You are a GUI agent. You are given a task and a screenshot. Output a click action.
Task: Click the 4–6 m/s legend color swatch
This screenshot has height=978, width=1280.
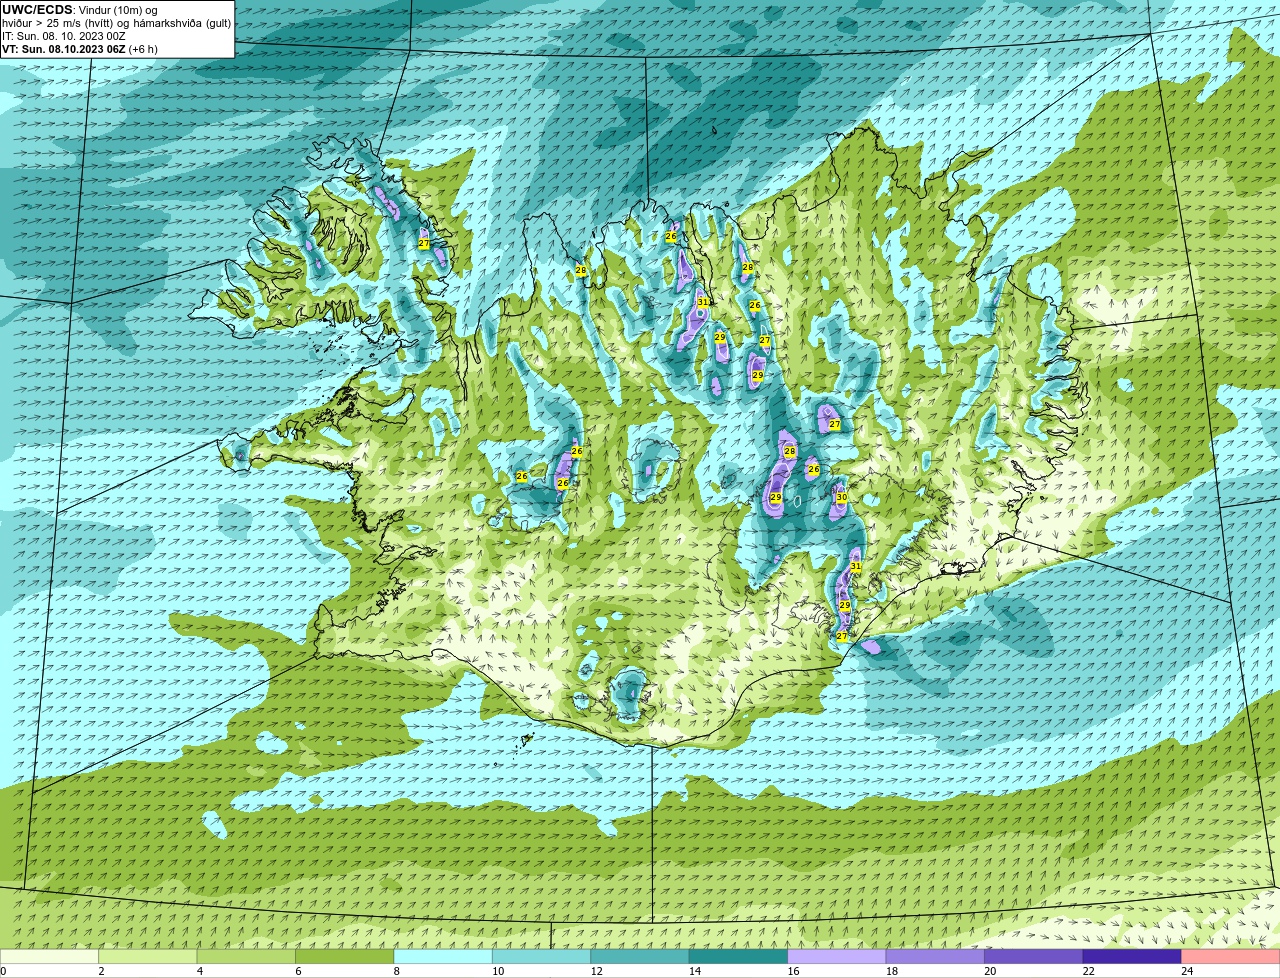point(247,956)
